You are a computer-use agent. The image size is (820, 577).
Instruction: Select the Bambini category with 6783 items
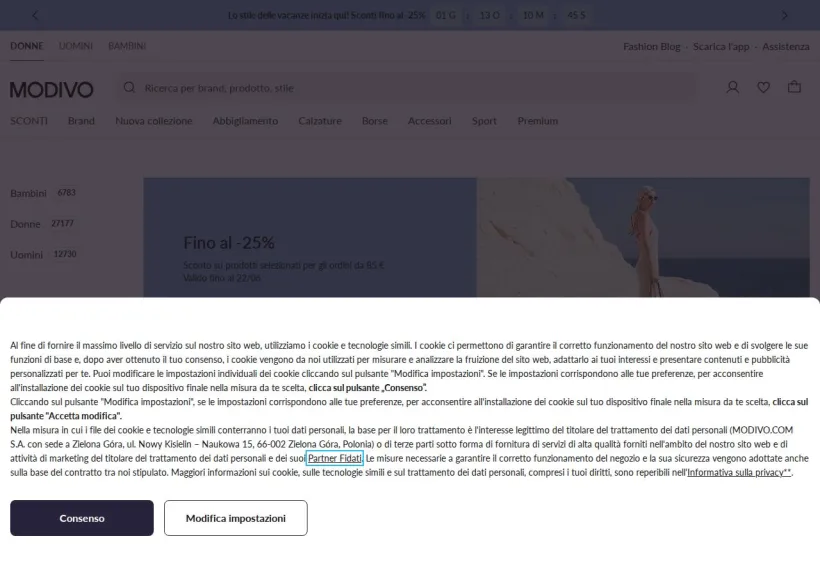43,193
